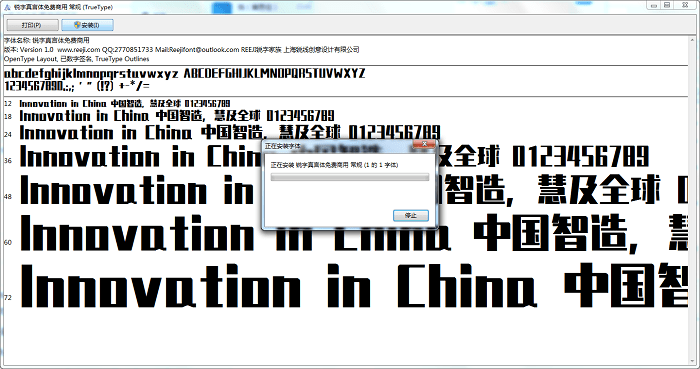
Task: Click the lowercase and uppercase alphabet sample line
Action: (x=184, y=73)
